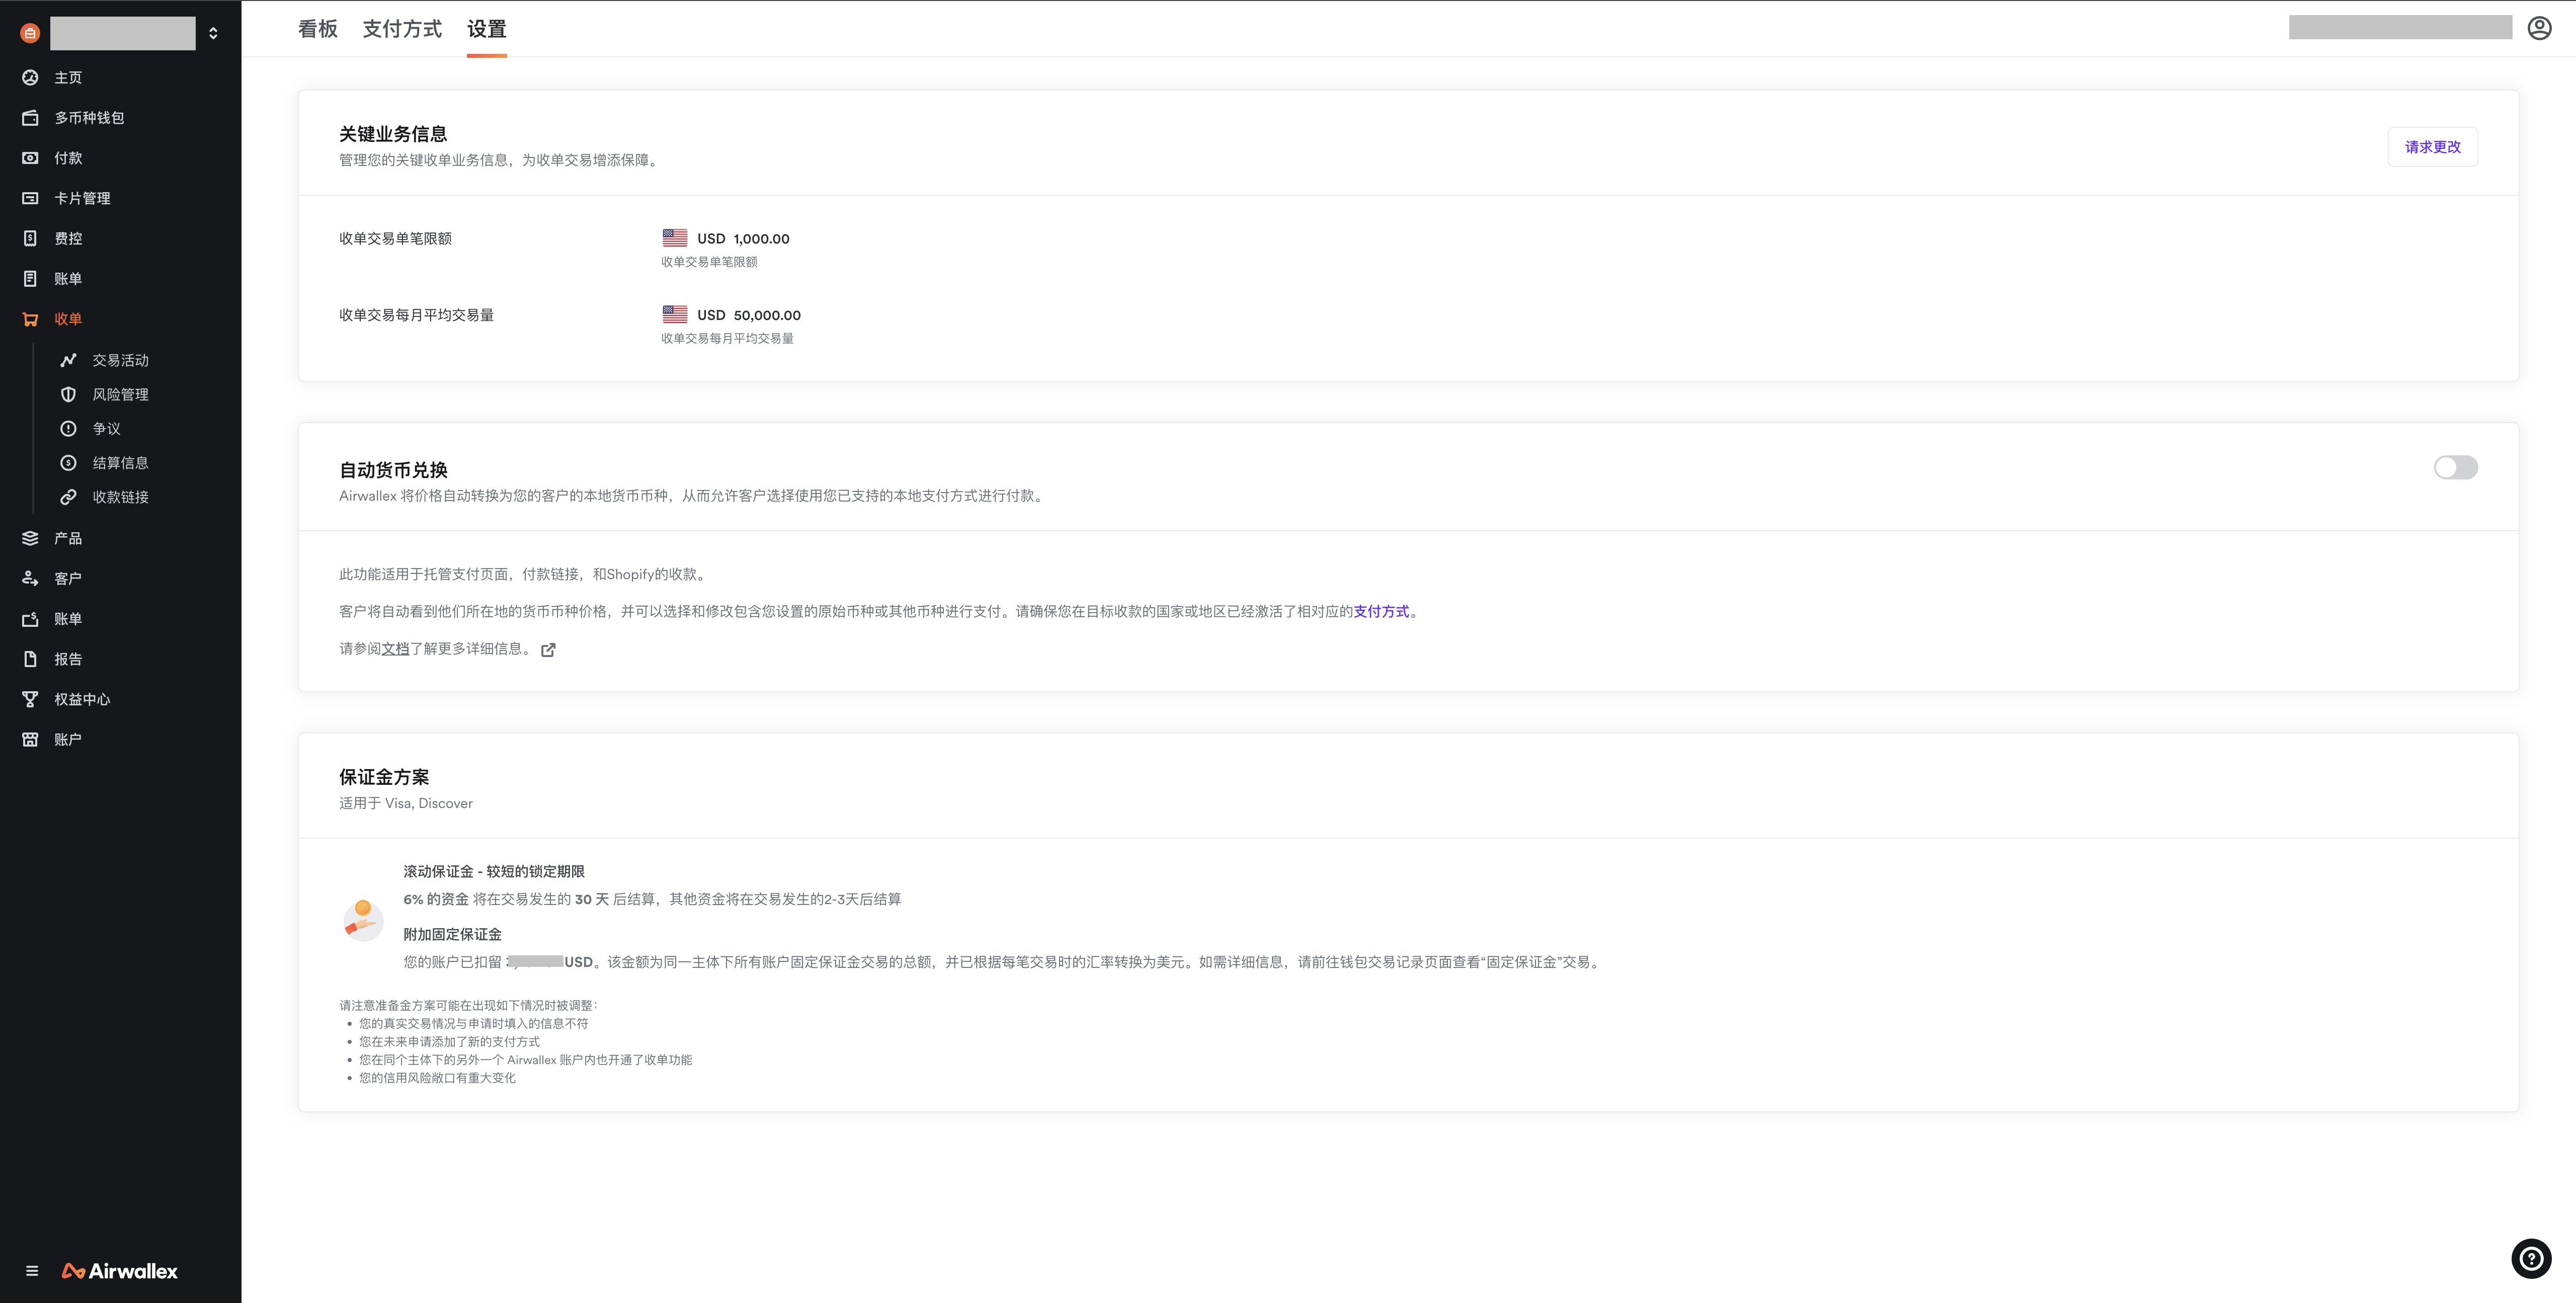The image size is (2576, 1303).
Task: Switch to the 看板 tab
Action: pyautogui.click(x=318, y=29)
